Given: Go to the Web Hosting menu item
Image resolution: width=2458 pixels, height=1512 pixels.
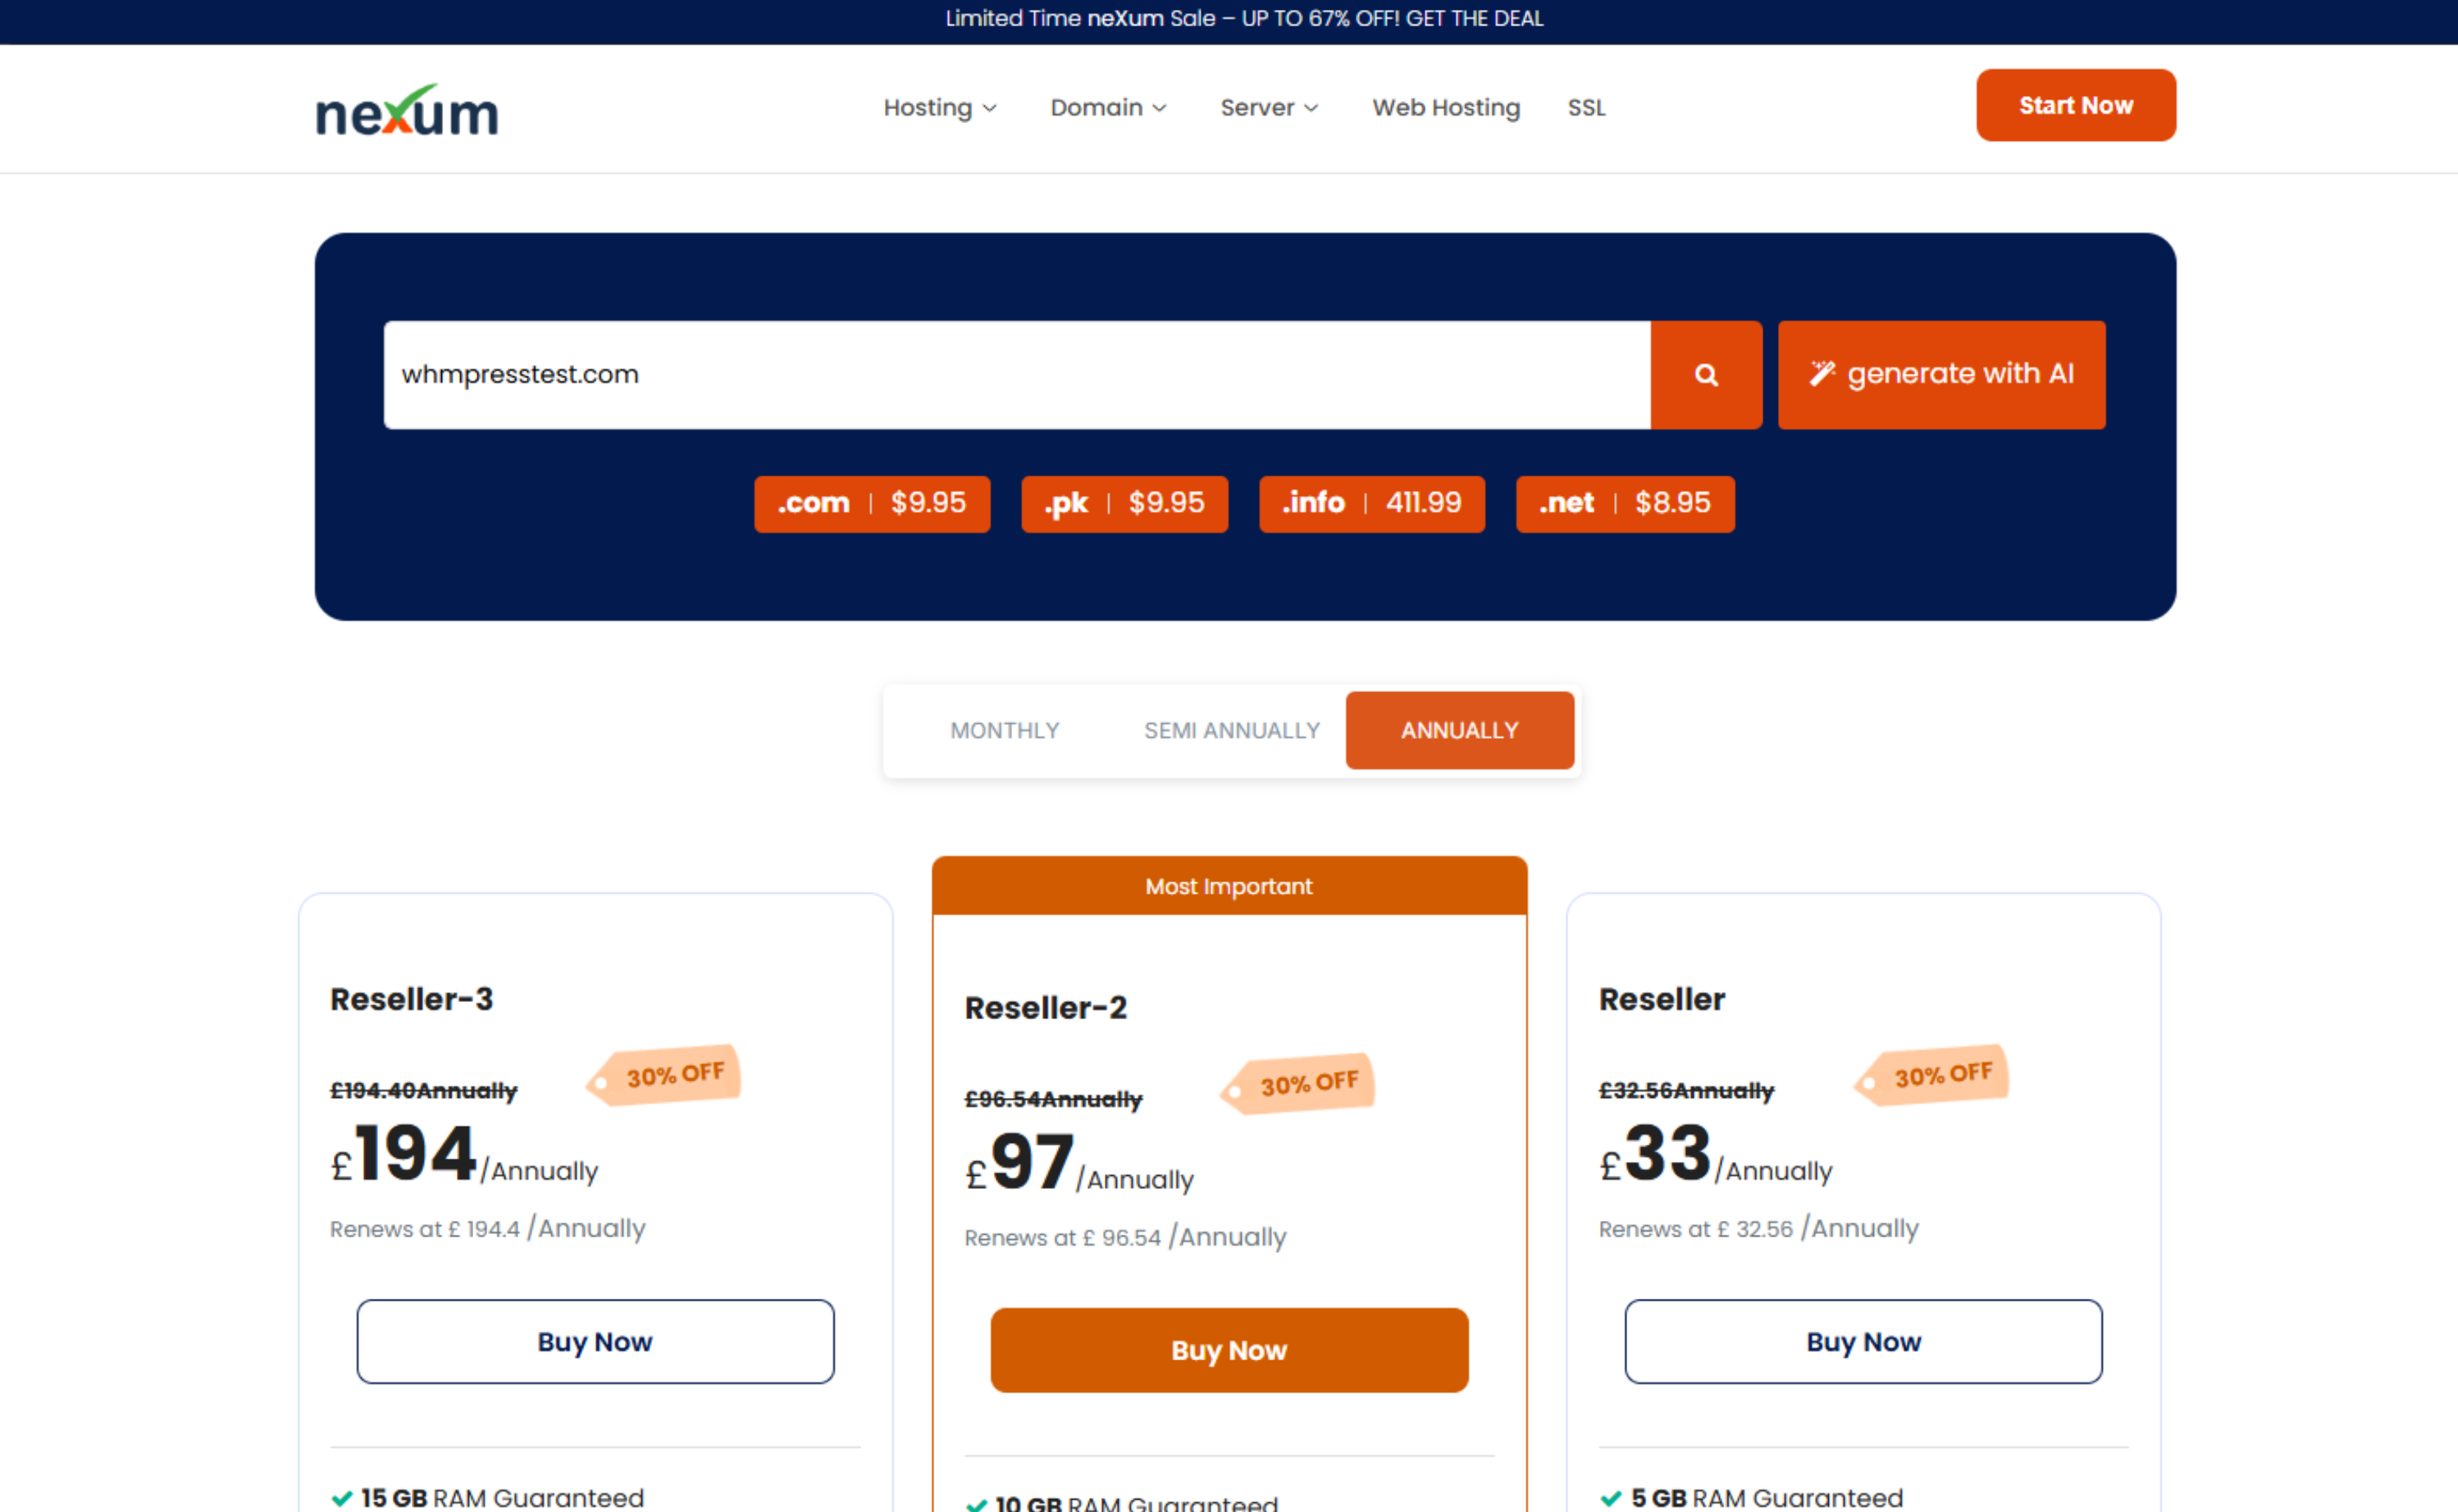Looking at the screenshot, I should [x=1445, y=107].
